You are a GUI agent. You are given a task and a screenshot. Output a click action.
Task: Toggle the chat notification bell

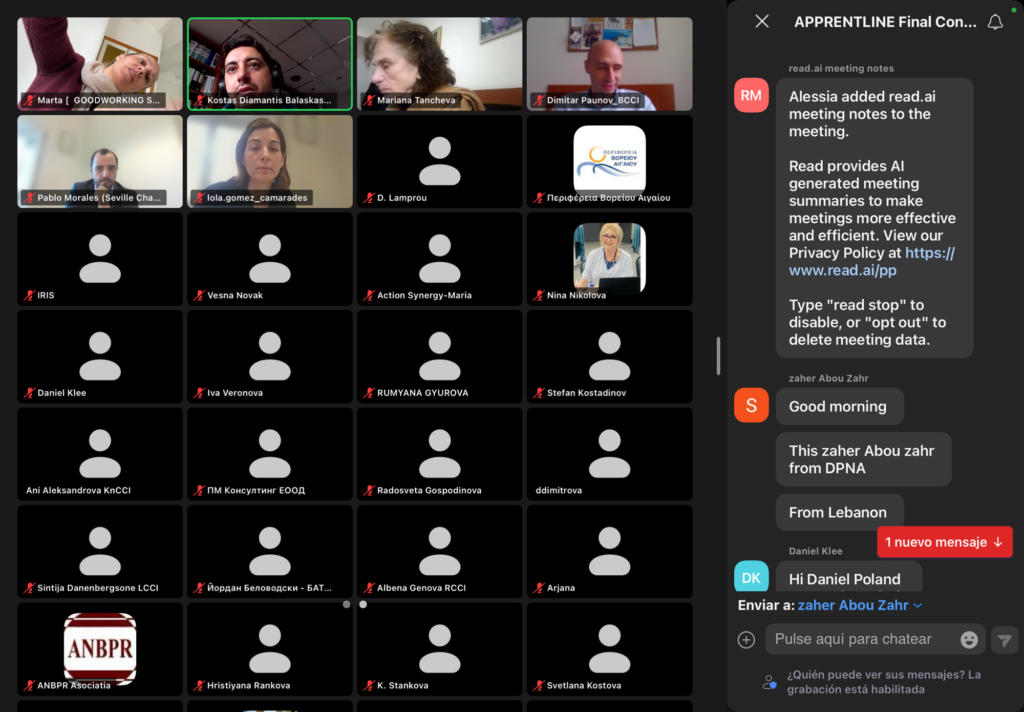point(995,21)
